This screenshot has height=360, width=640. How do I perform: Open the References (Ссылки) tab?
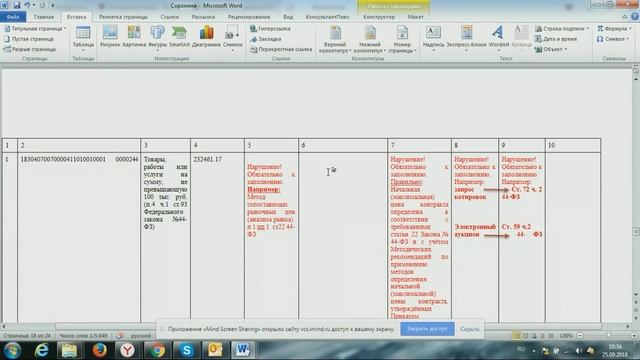tap(170, 17)
